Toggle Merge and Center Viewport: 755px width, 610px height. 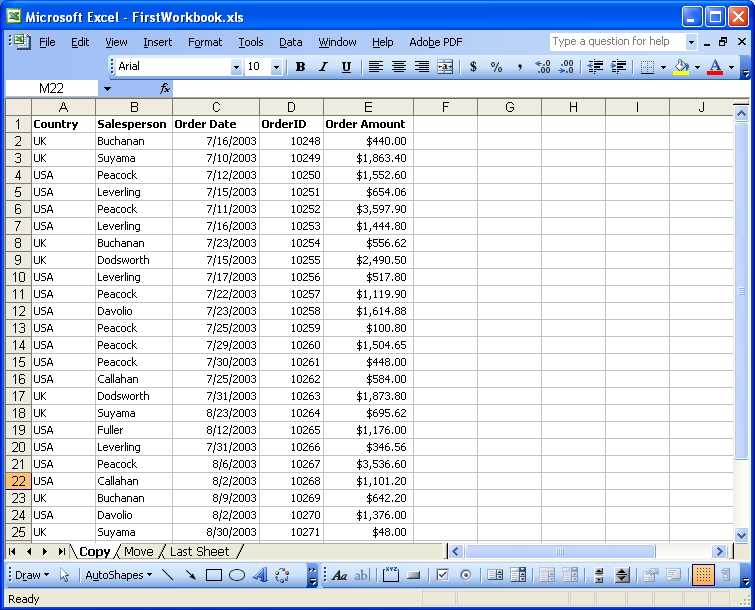click(x=445, y=66)
